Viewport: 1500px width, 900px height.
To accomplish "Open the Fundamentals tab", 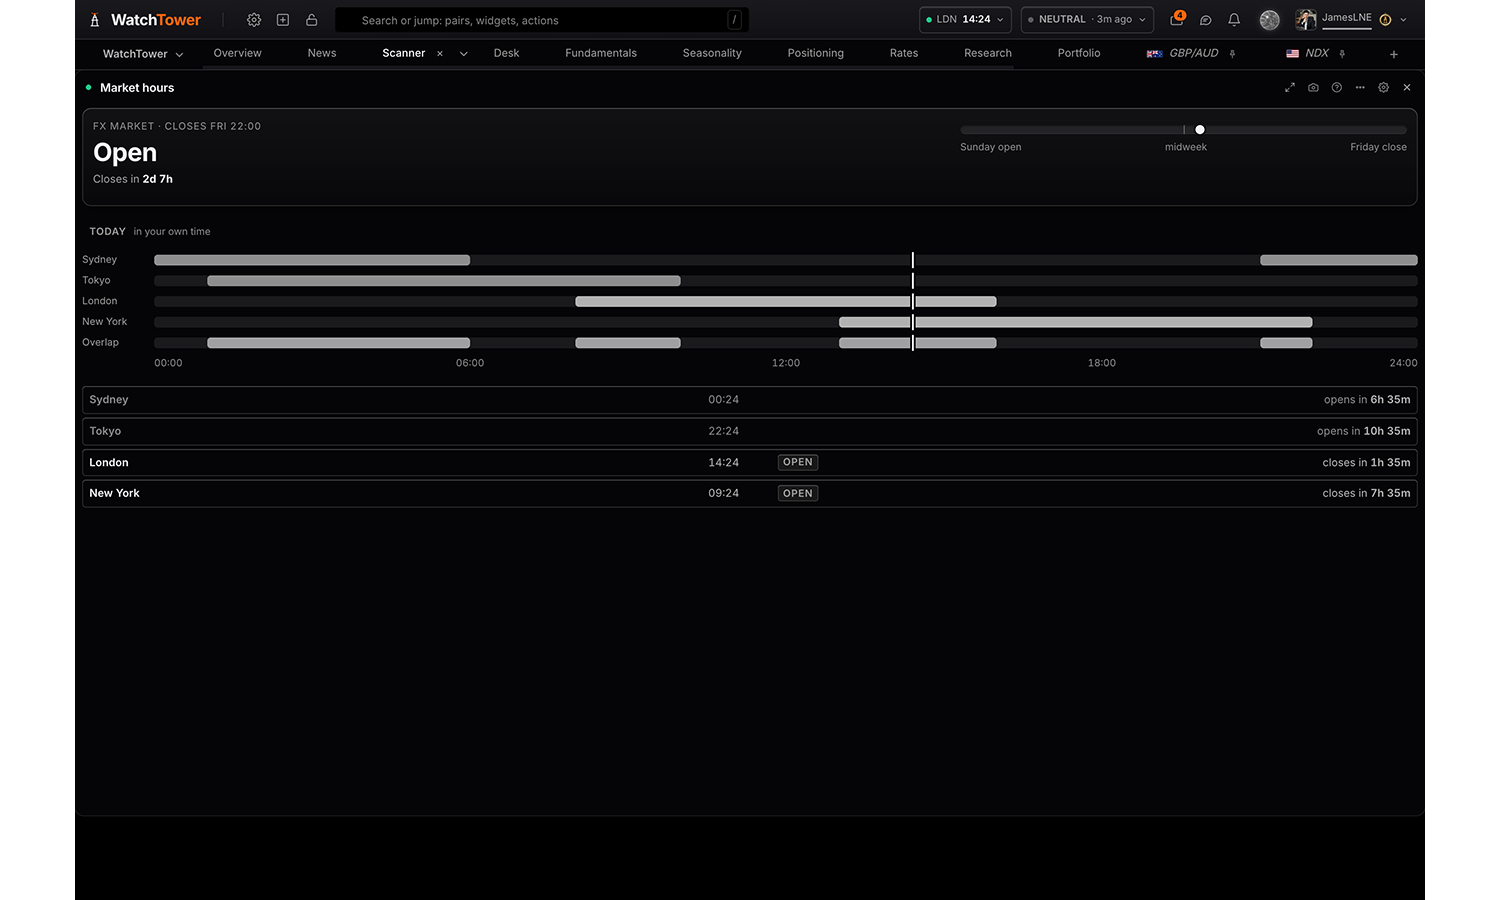I will pos(601,53).
